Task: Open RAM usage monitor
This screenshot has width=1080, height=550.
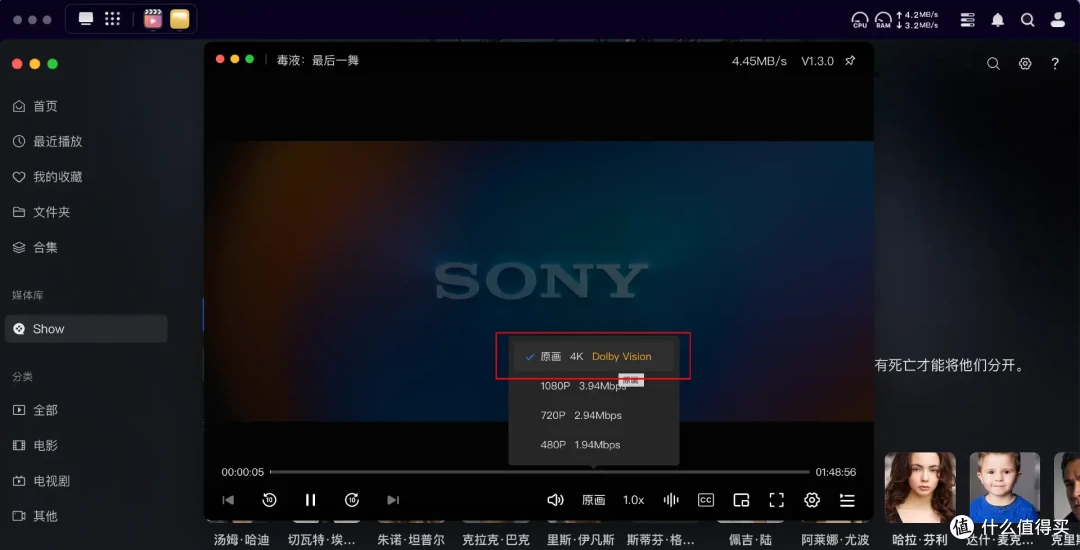Action: tap(883, 20)
